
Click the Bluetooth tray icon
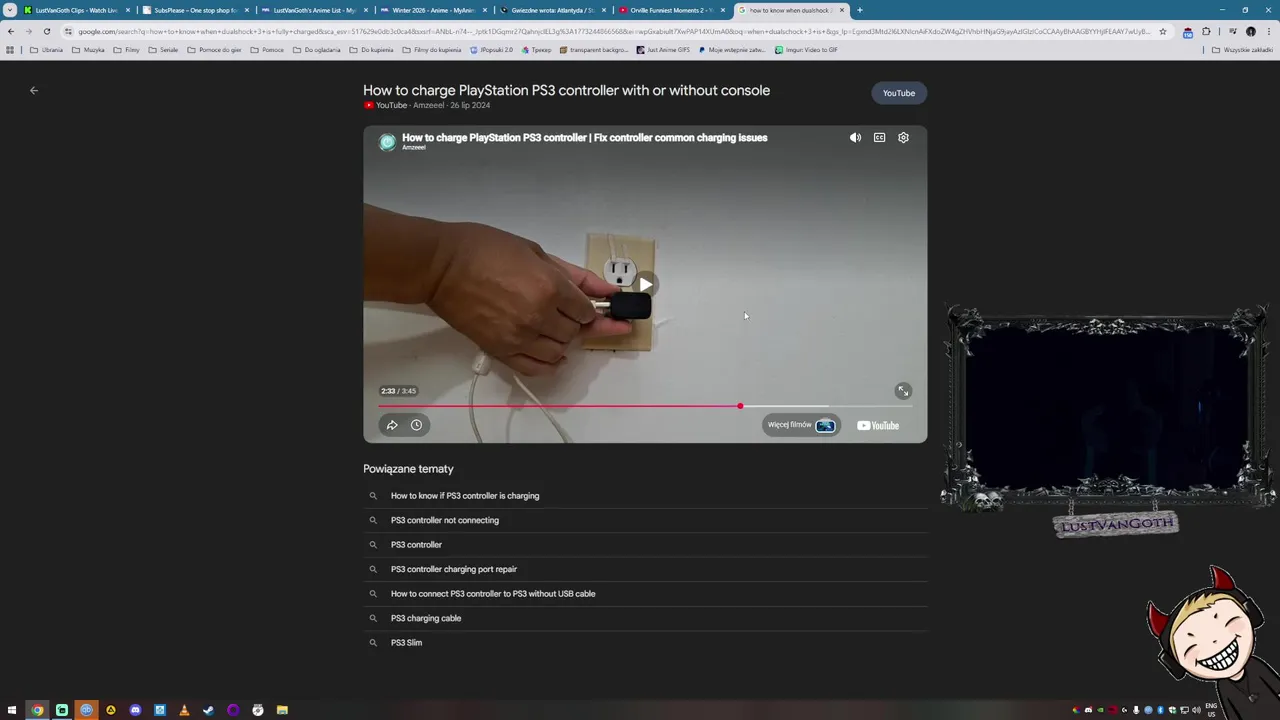[1160, 710]
